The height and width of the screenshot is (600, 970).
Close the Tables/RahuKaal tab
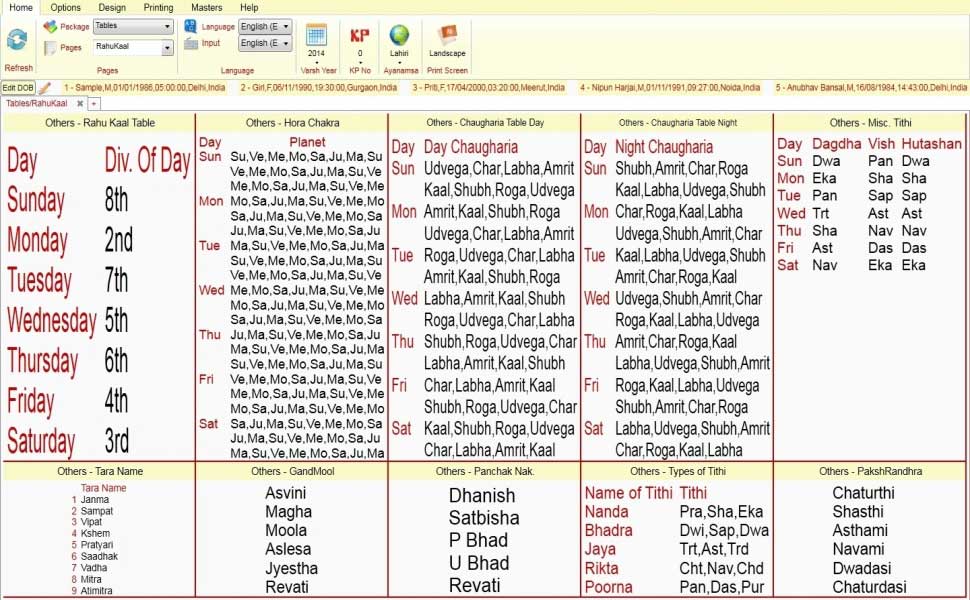[80, 103]
